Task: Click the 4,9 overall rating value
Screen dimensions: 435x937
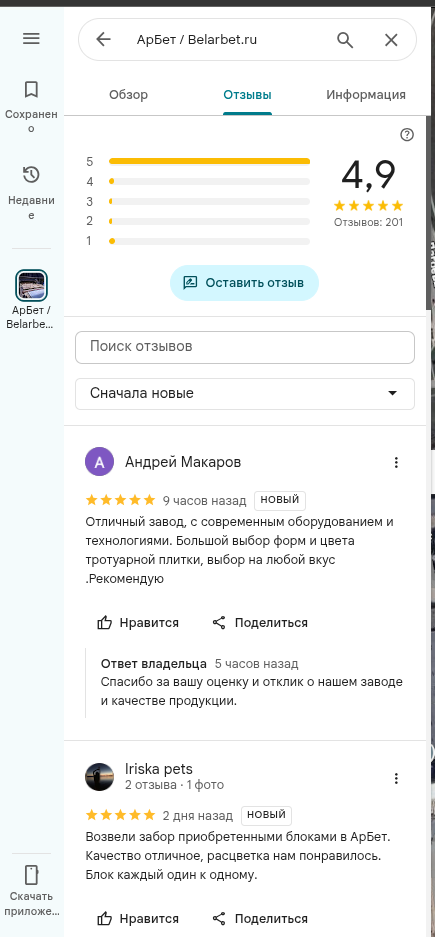Action: coord(369,175)
